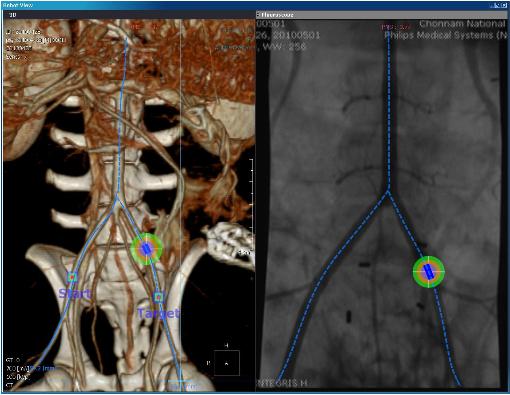
Task: Click the vertical scale ruler in 3D view
Action: pyautogui.click(x=251, y=204)
